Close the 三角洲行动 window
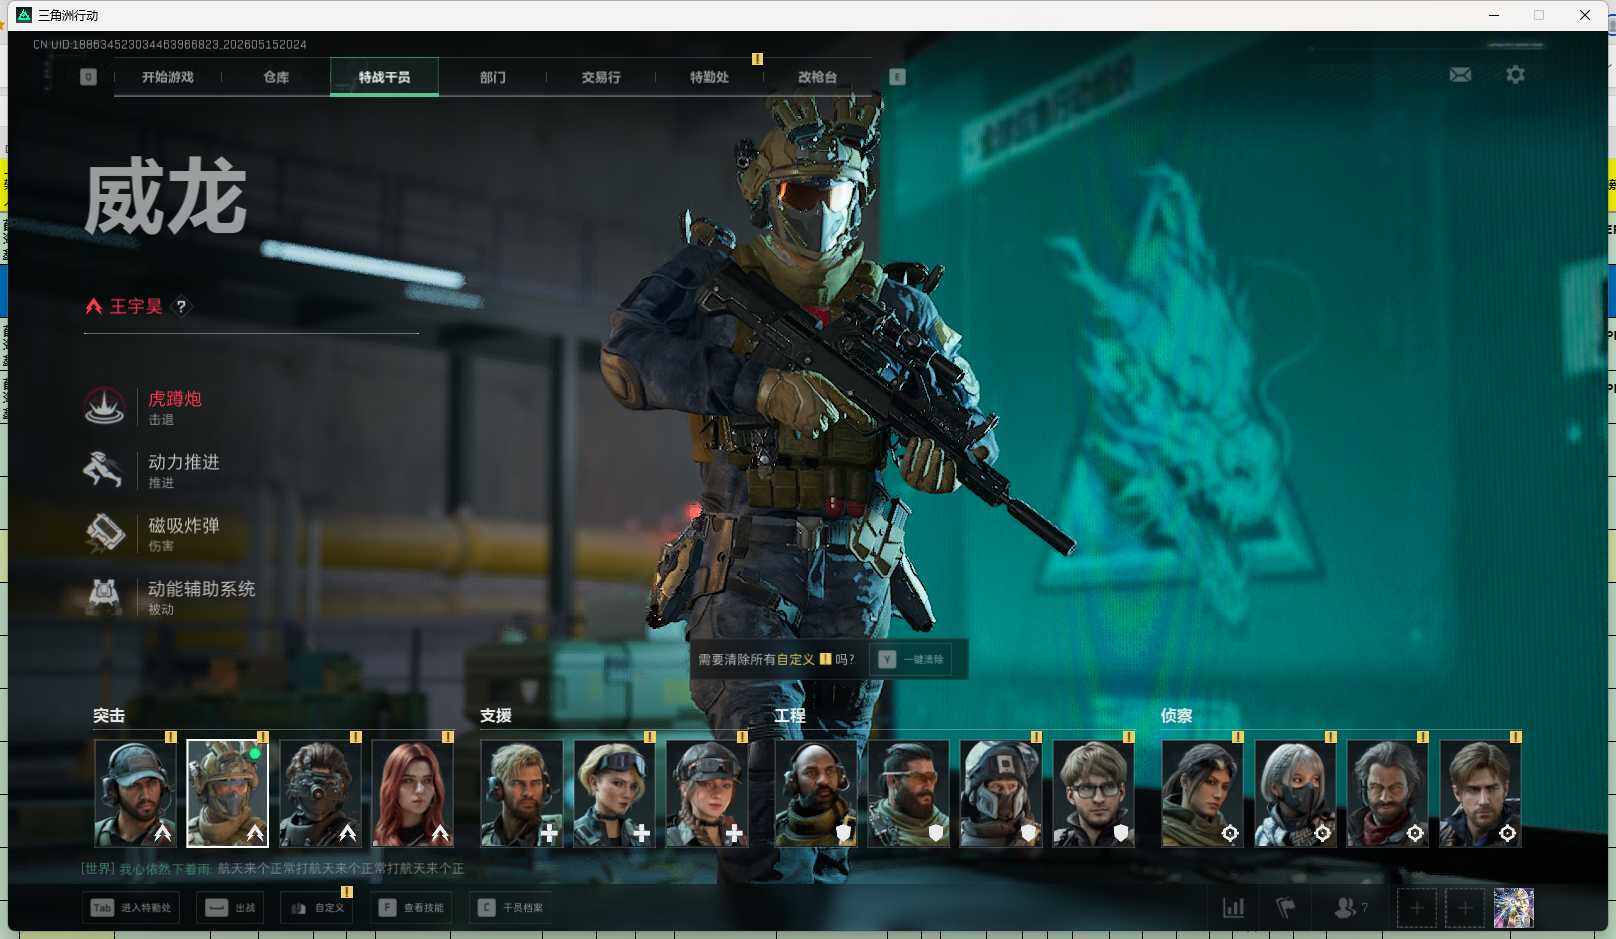This screenshot has height=939, width=1616. point(1585,15)
